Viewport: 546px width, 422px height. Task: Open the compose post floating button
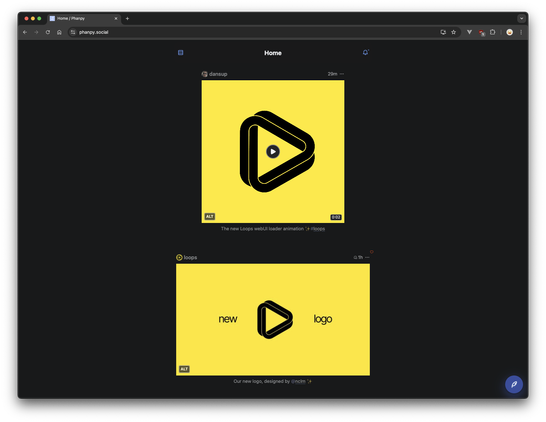(514, 384)
